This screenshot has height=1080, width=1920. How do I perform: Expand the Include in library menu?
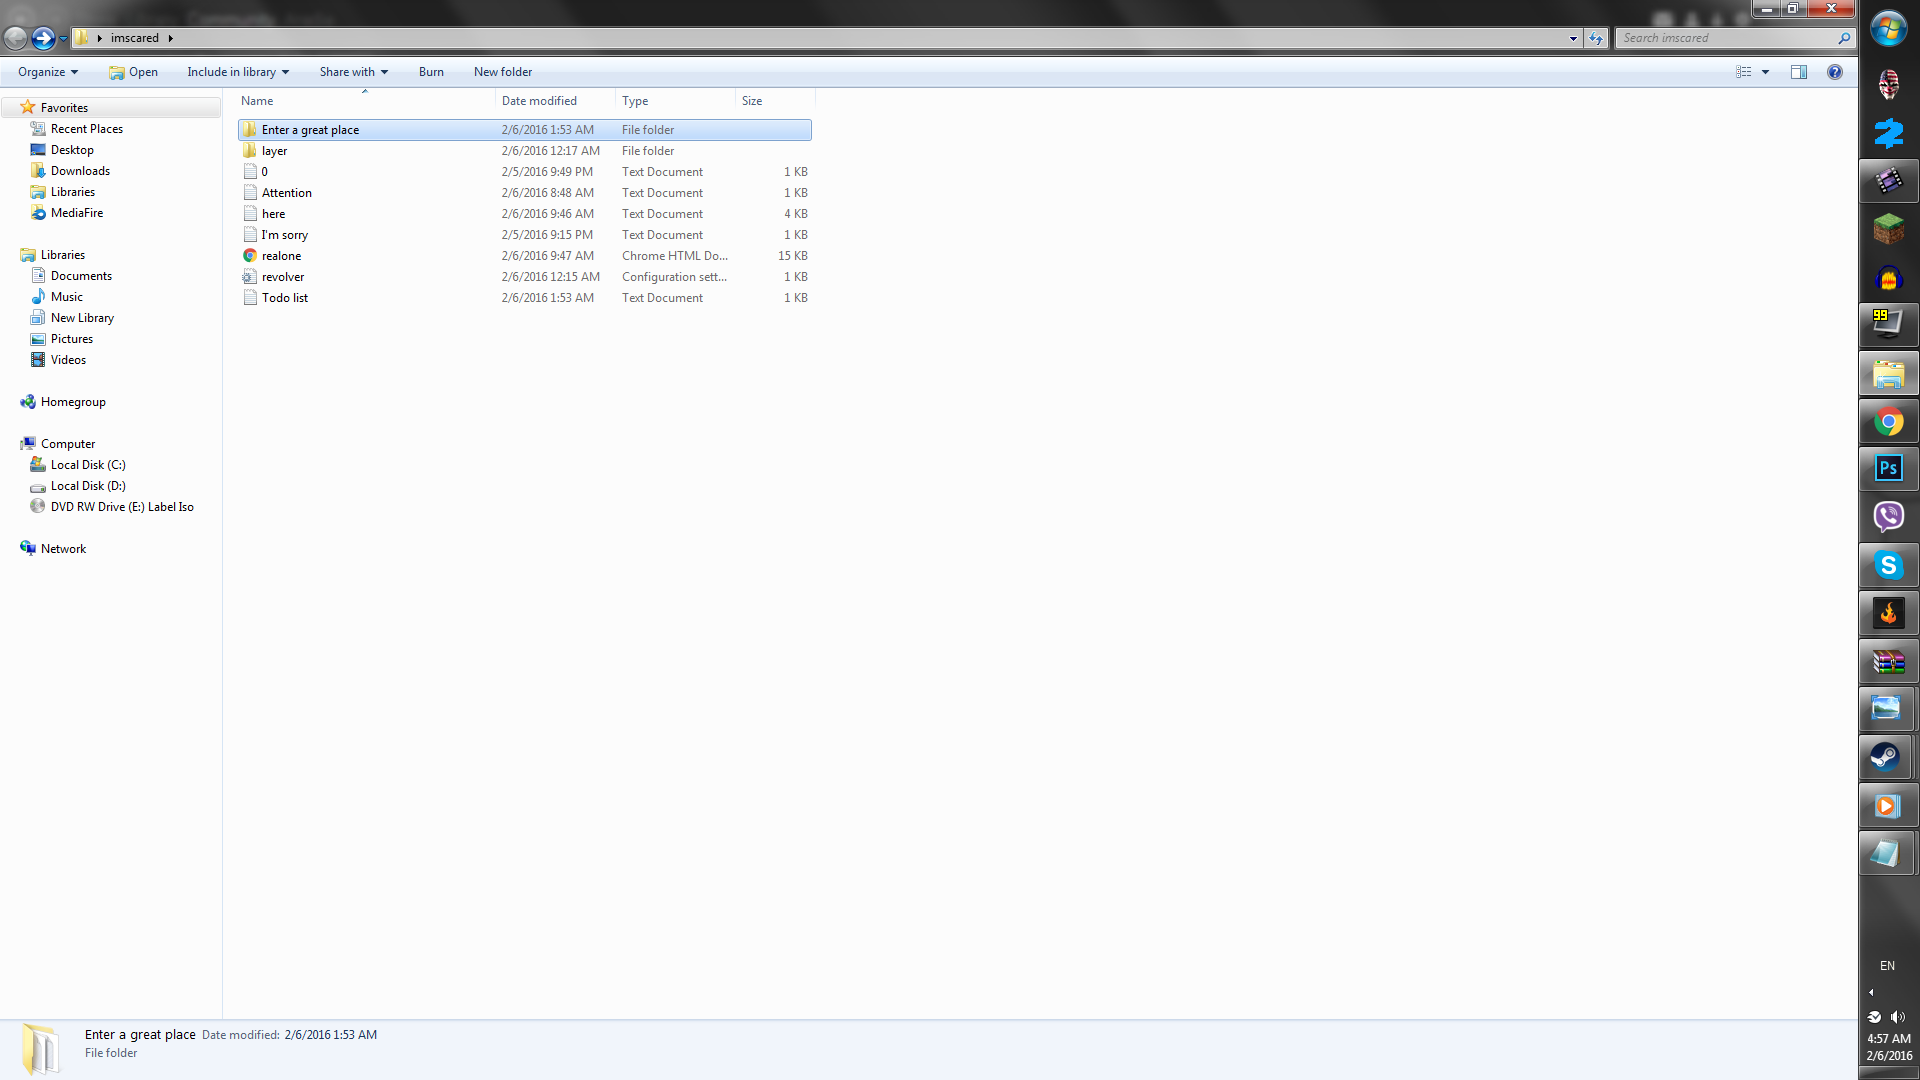click(x=238, y=72)
